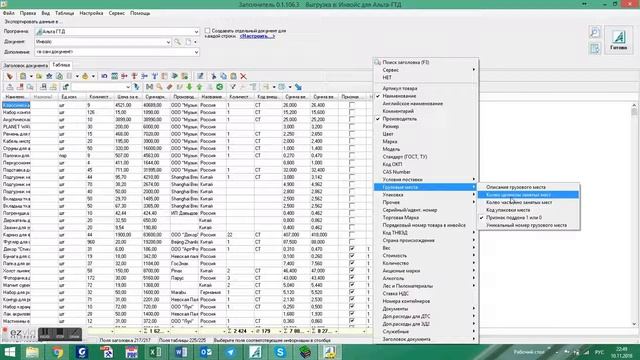
Task: Open the Программа dropdown (Альта ГТД)
Action: click(196, 31)
